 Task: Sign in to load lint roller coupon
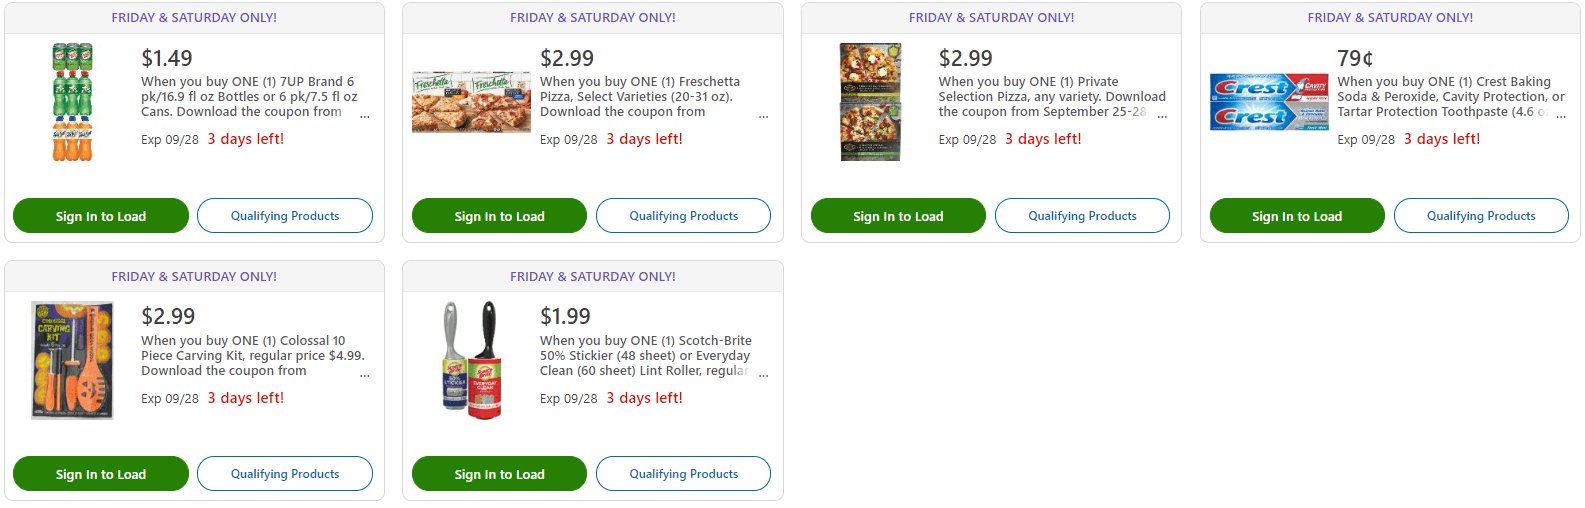click(x=499, y=474)
